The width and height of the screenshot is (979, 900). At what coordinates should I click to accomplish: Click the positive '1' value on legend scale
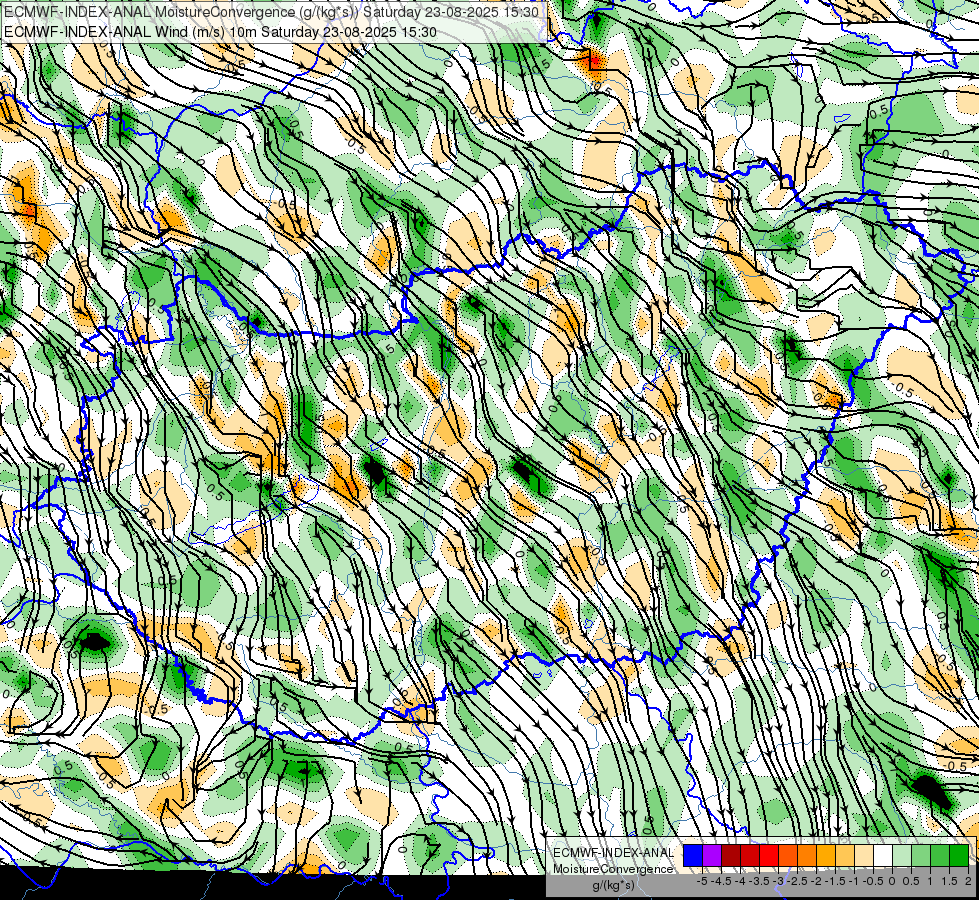[930, 881]
